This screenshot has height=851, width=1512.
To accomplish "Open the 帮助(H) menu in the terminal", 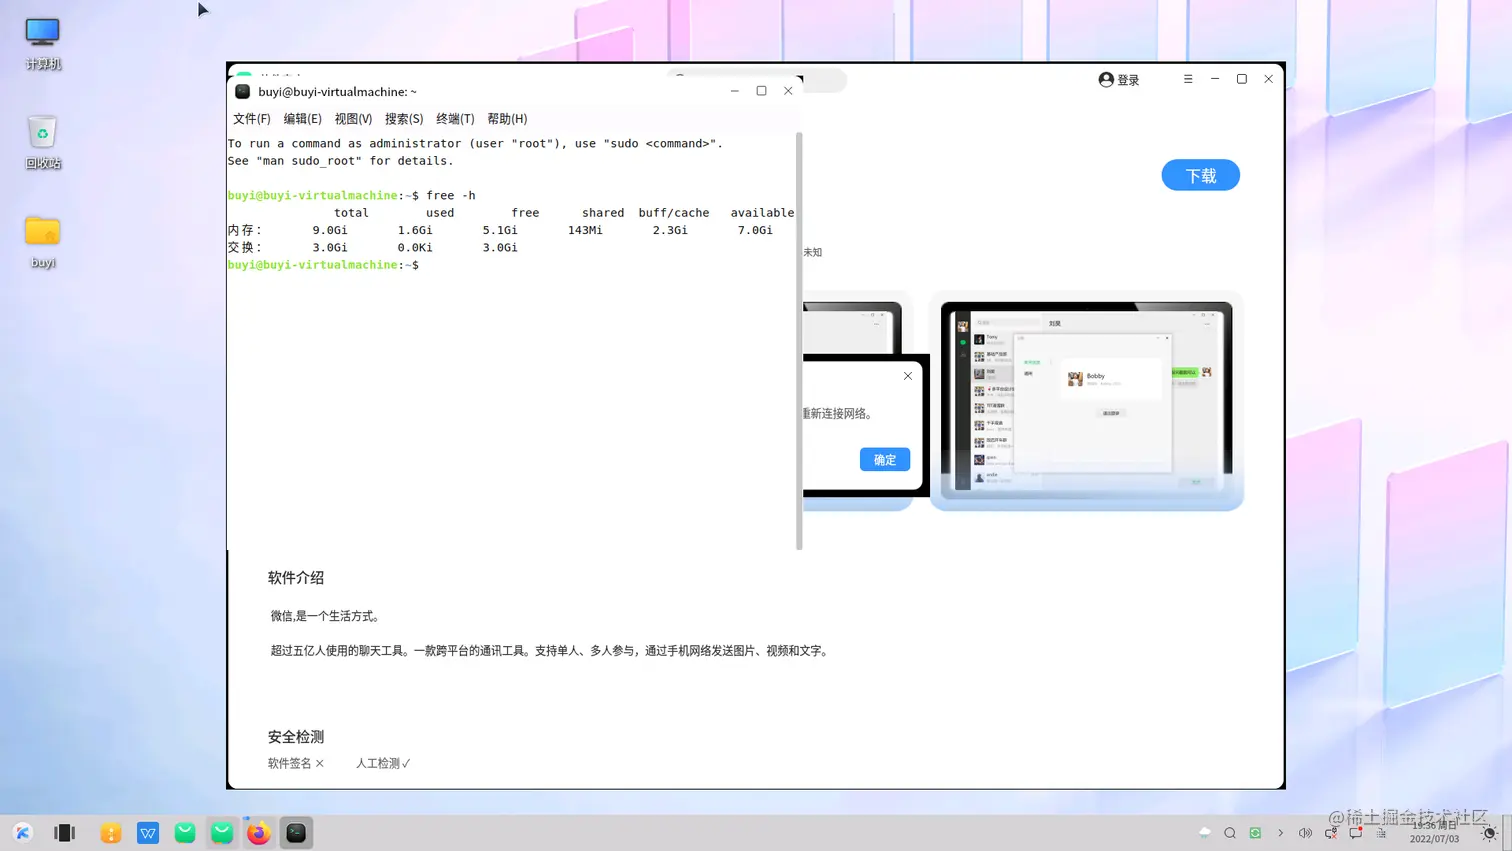I will (x=507, y=119).
